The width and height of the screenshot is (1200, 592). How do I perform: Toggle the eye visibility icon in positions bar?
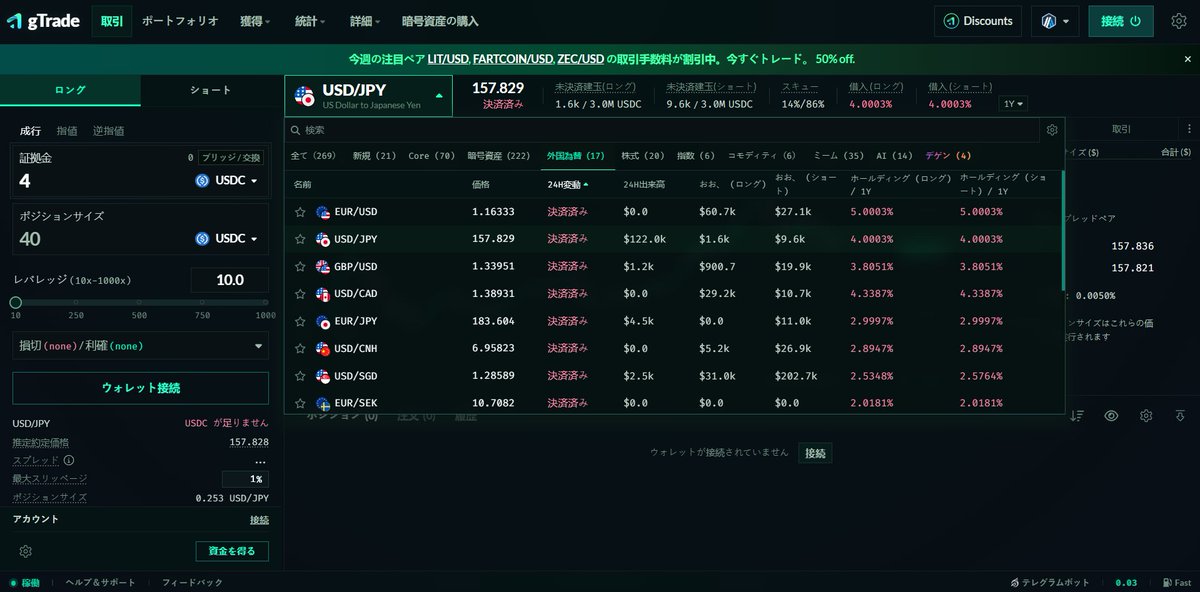coord(1111,416)
